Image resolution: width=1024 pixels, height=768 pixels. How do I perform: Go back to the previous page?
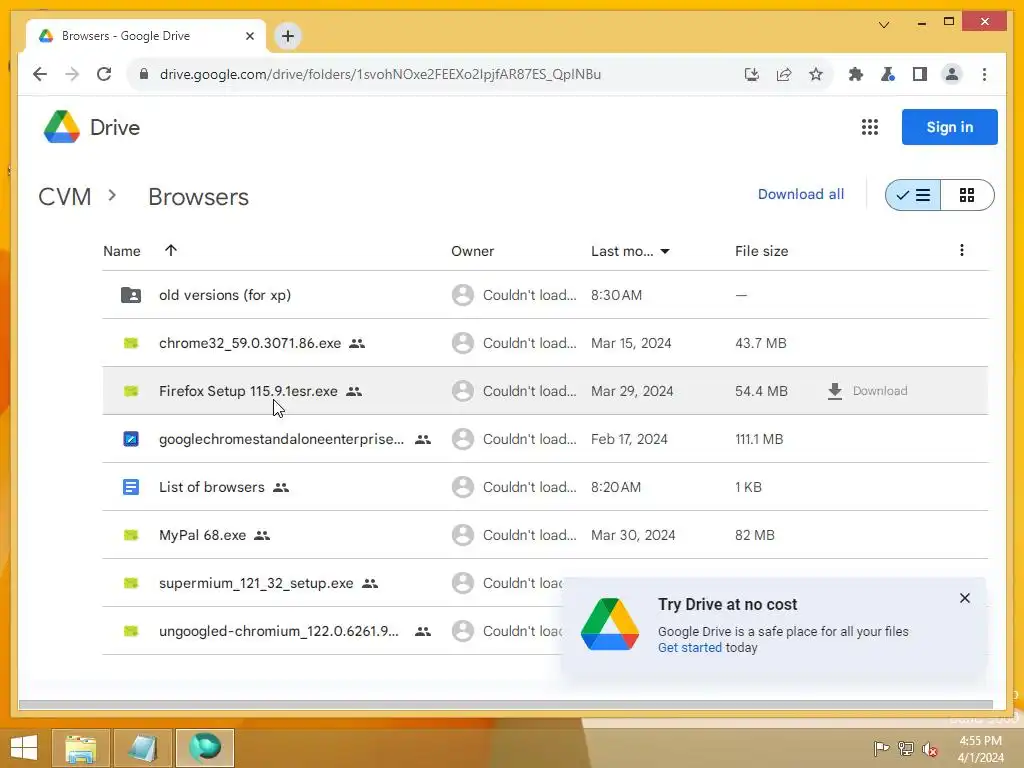pos(40,74)
